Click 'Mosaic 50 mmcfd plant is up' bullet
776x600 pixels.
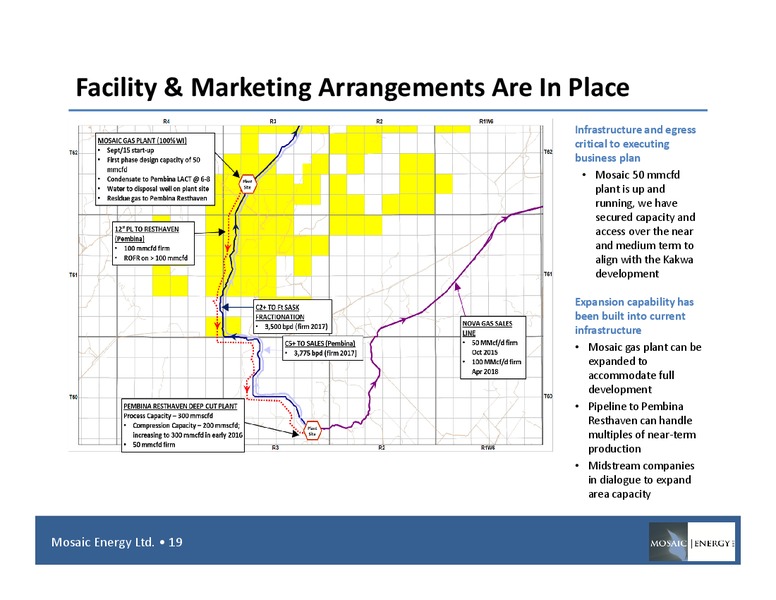pos(645,224)
